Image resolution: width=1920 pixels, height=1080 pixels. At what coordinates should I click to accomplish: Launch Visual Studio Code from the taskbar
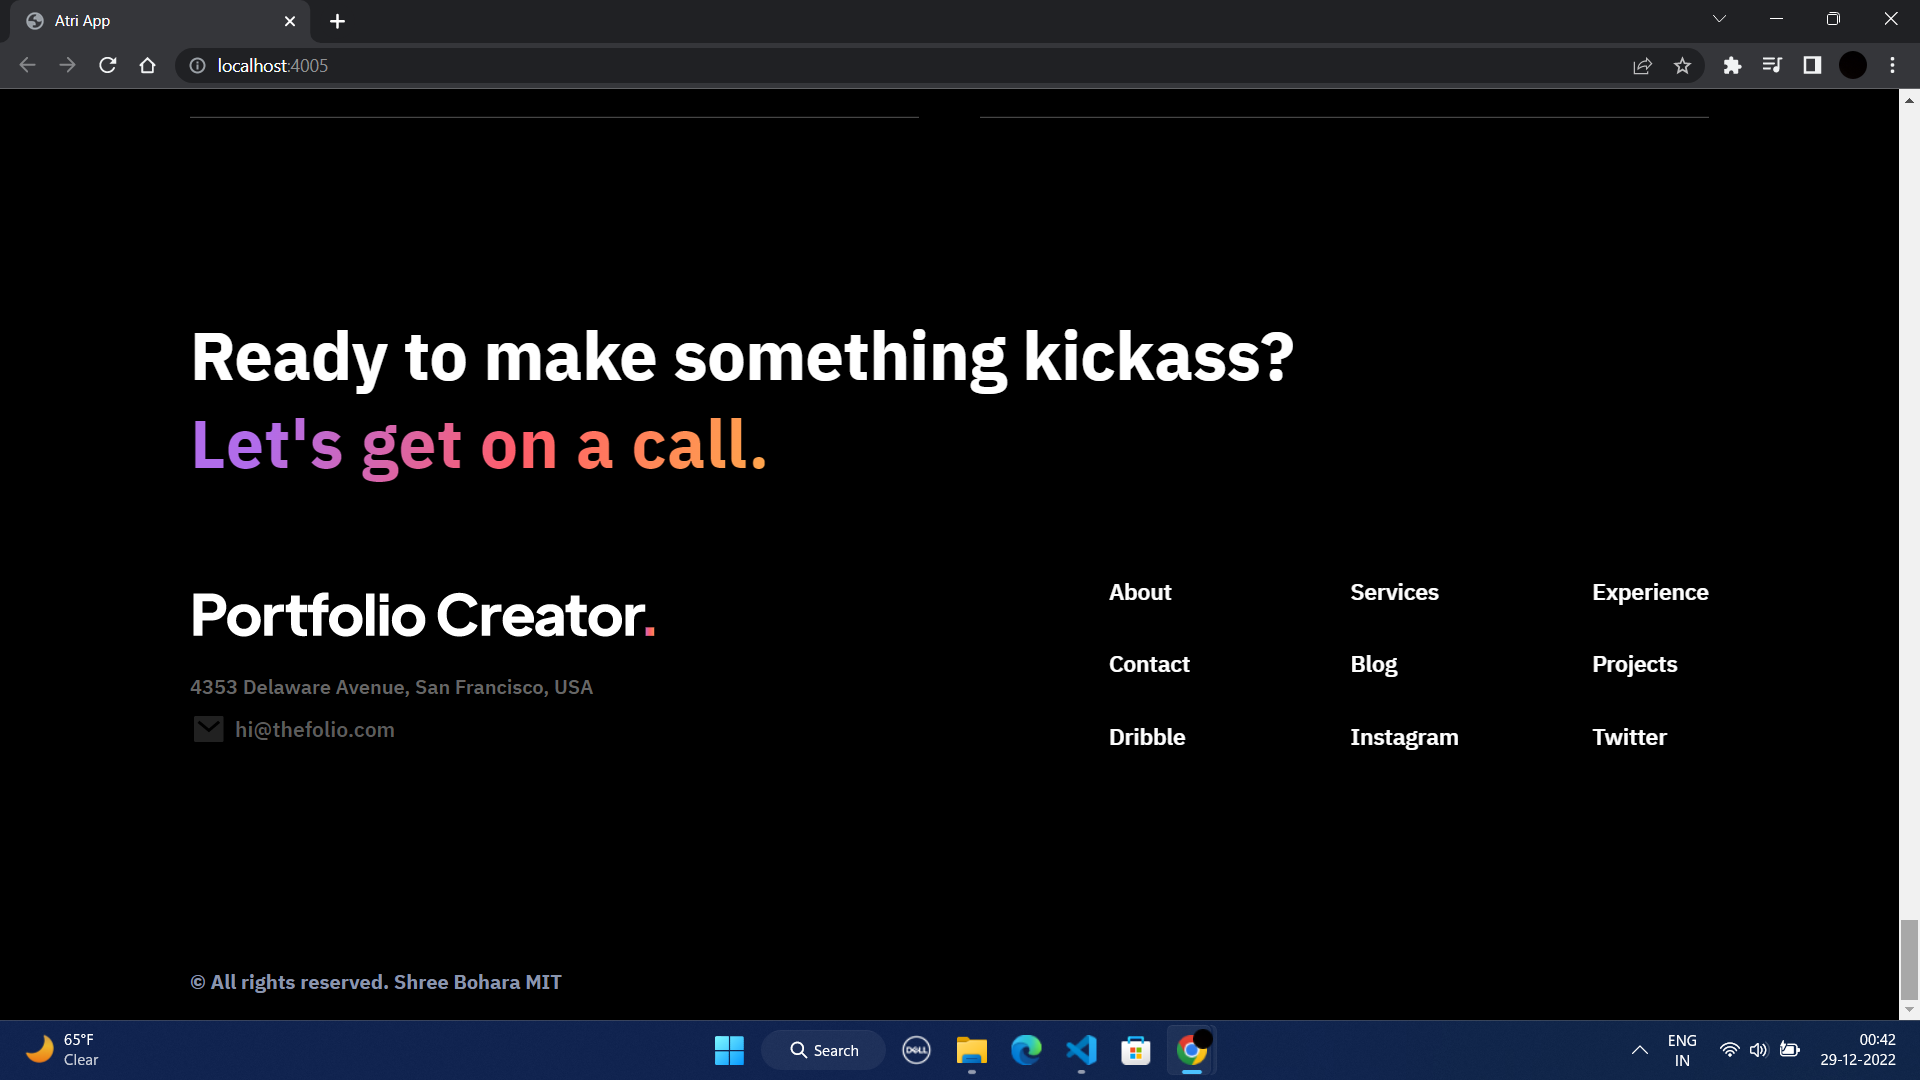click(x=1081, y=1050)
